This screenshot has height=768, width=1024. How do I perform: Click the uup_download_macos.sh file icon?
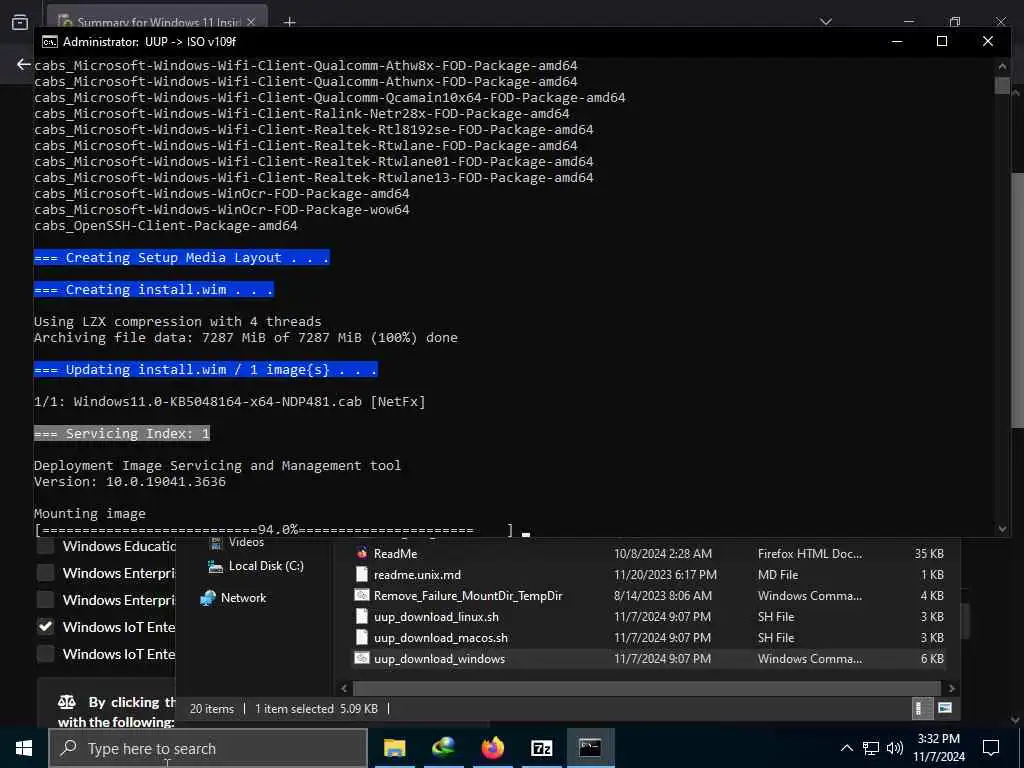pos(362,637)
